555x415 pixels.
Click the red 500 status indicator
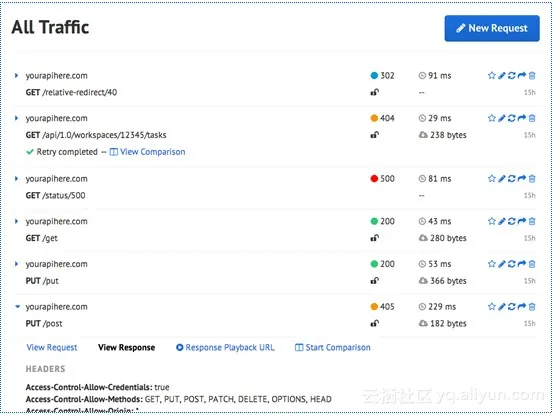(x=382, y=179)
